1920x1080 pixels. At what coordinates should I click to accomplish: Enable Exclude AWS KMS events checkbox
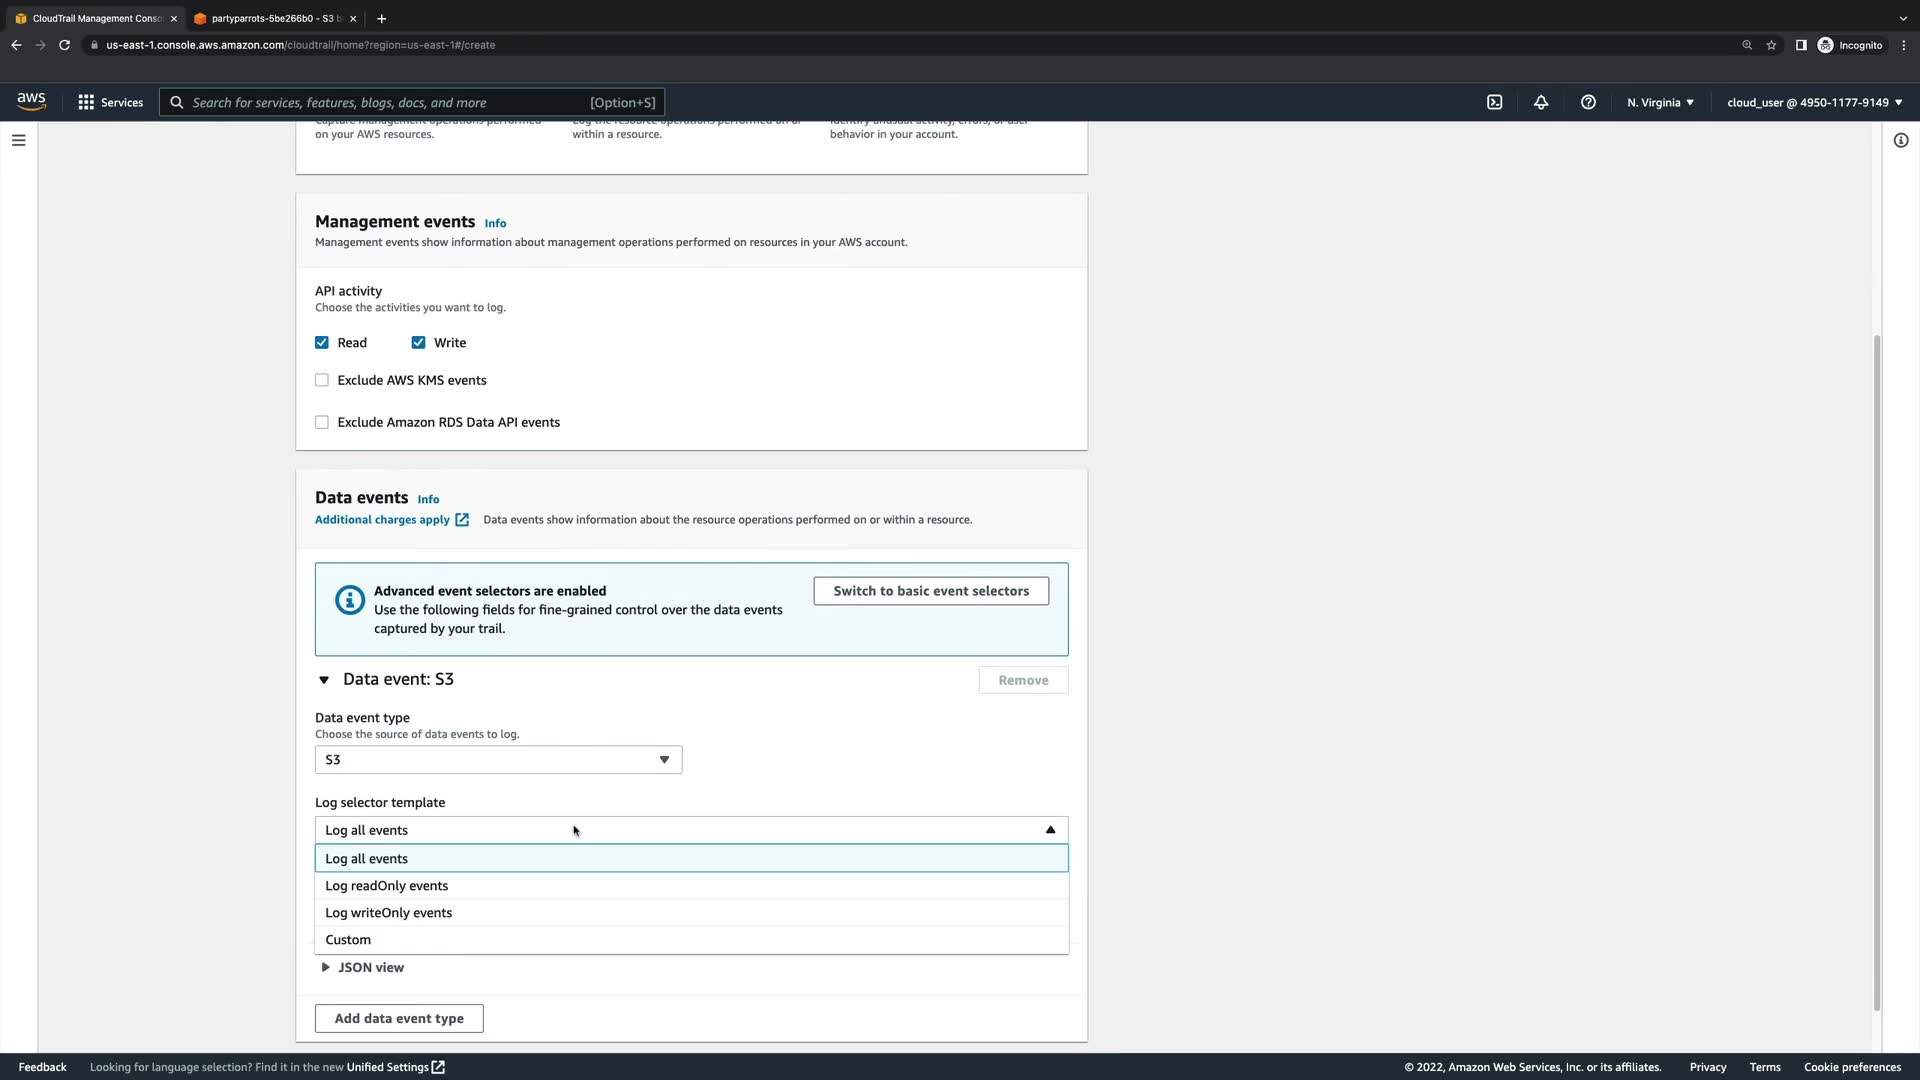[x=322, y=380]
